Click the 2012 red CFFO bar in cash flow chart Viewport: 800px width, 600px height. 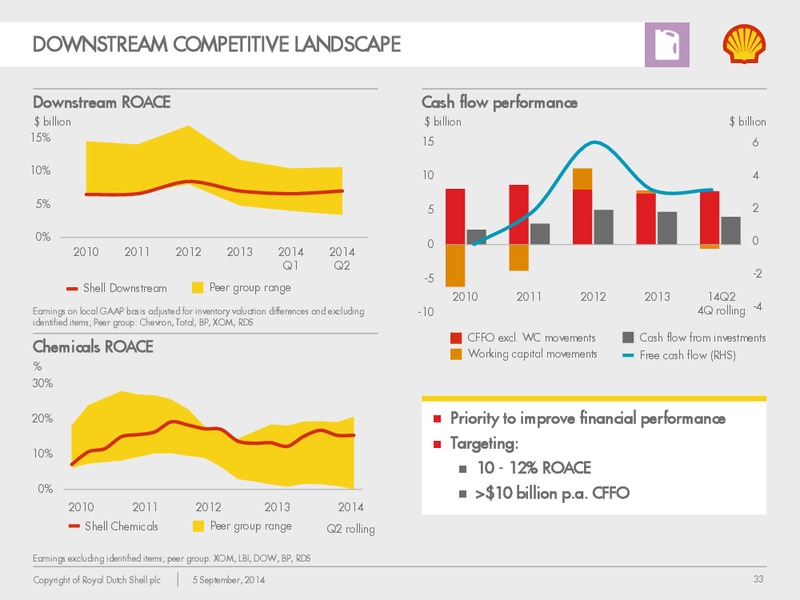(583, 217)
